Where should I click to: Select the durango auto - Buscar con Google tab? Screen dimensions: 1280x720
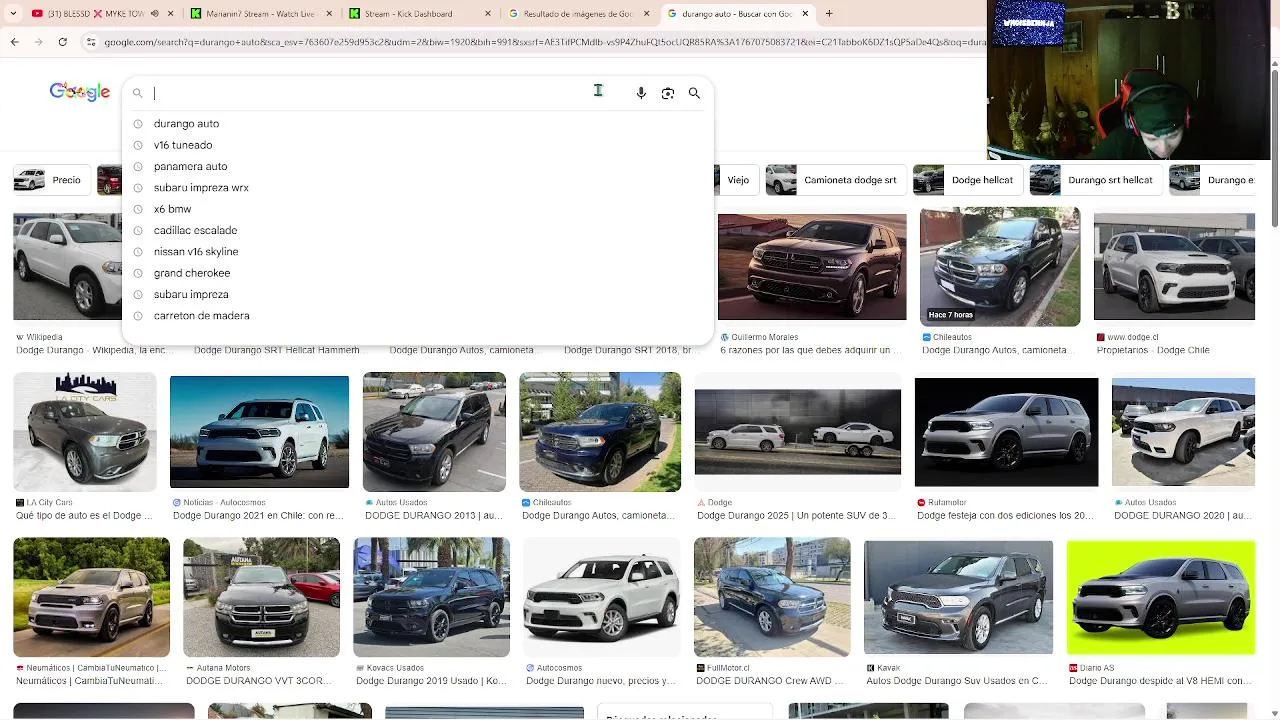coord(740,14)
